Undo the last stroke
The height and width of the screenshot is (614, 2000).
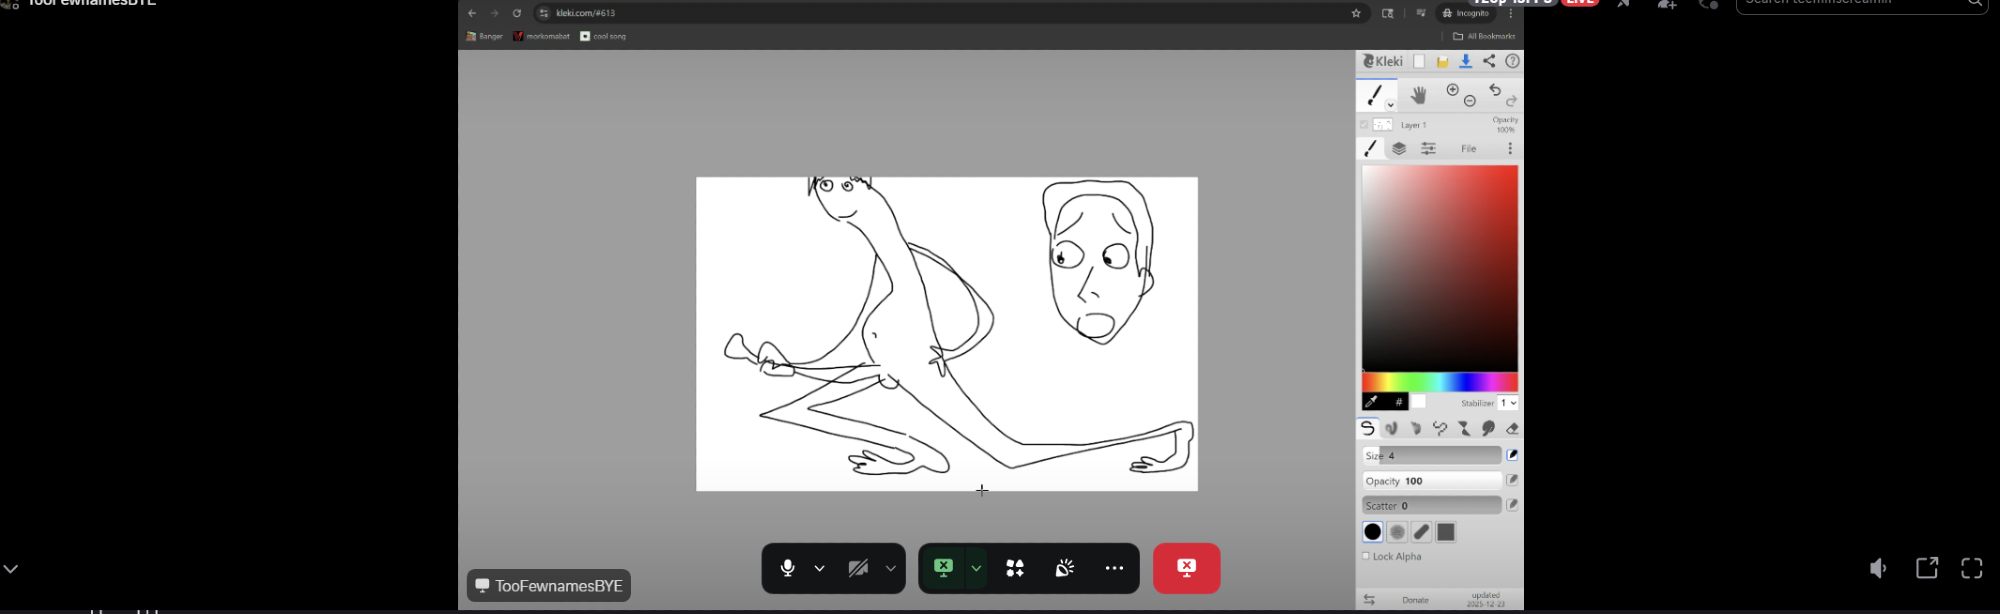(x=1495, y=90)
